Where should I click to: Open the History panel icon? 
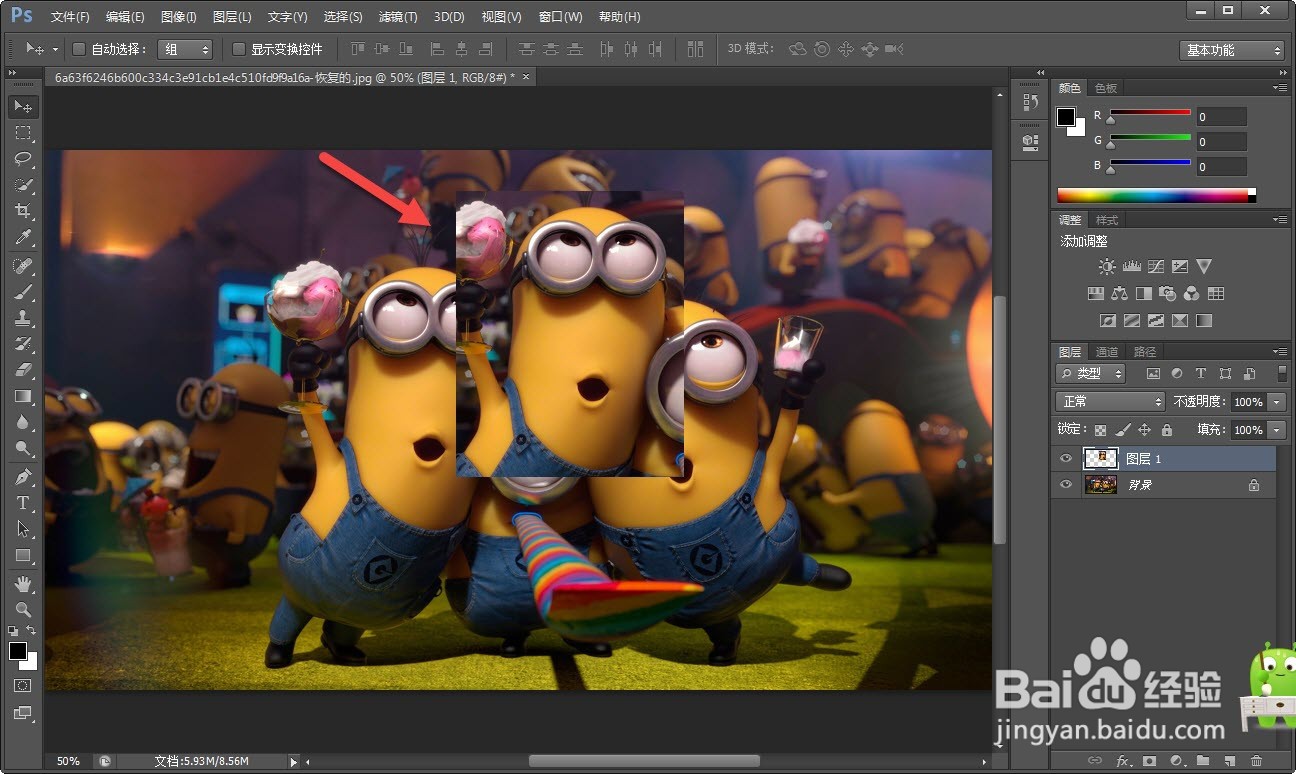[x=1030, y=102]
